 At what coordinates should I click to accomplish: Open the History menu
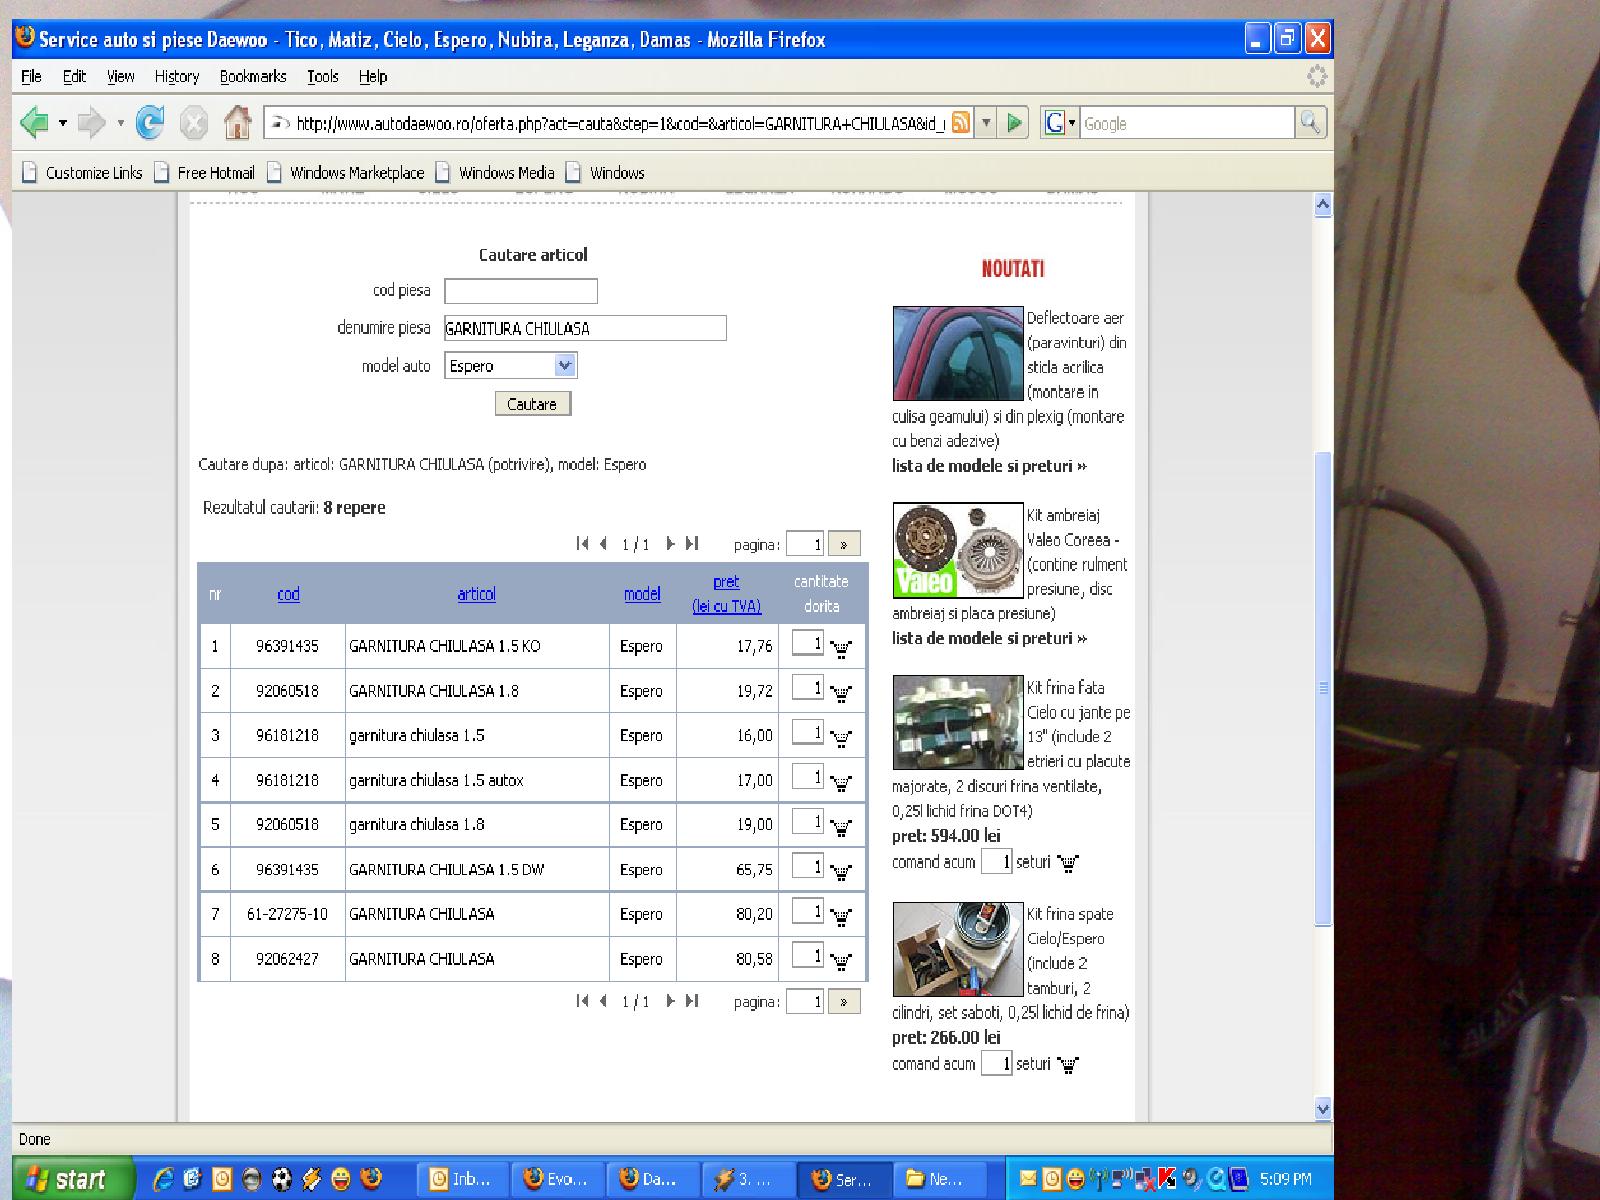[x=177, y=76]
